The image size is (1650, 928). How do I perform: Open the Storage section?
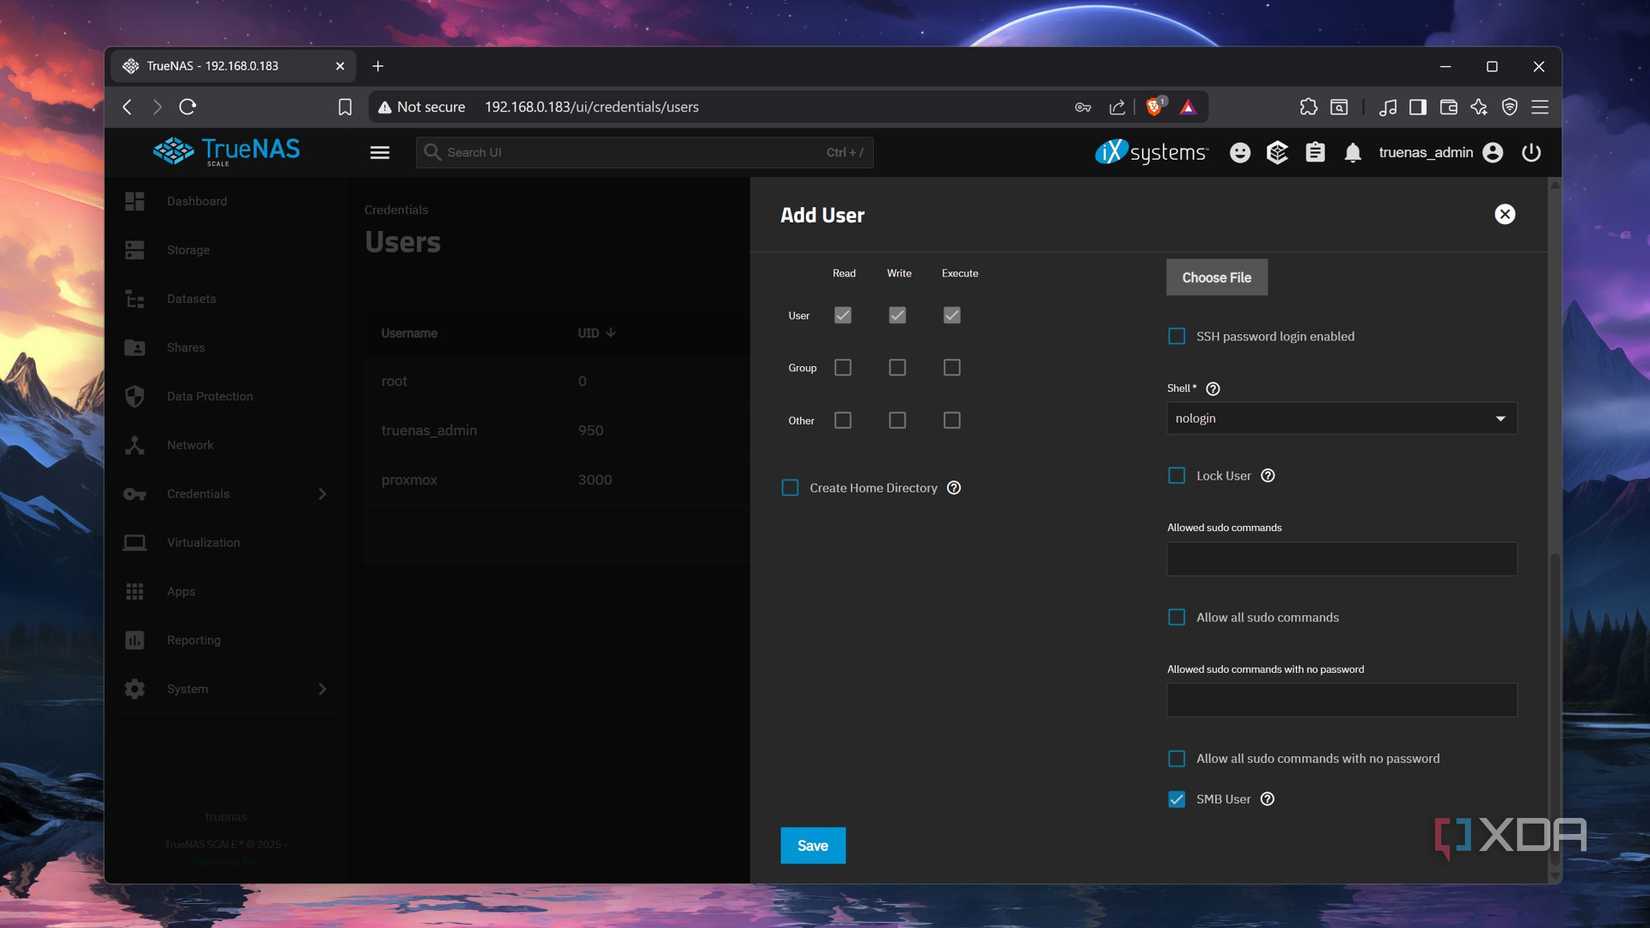[187, 249]
